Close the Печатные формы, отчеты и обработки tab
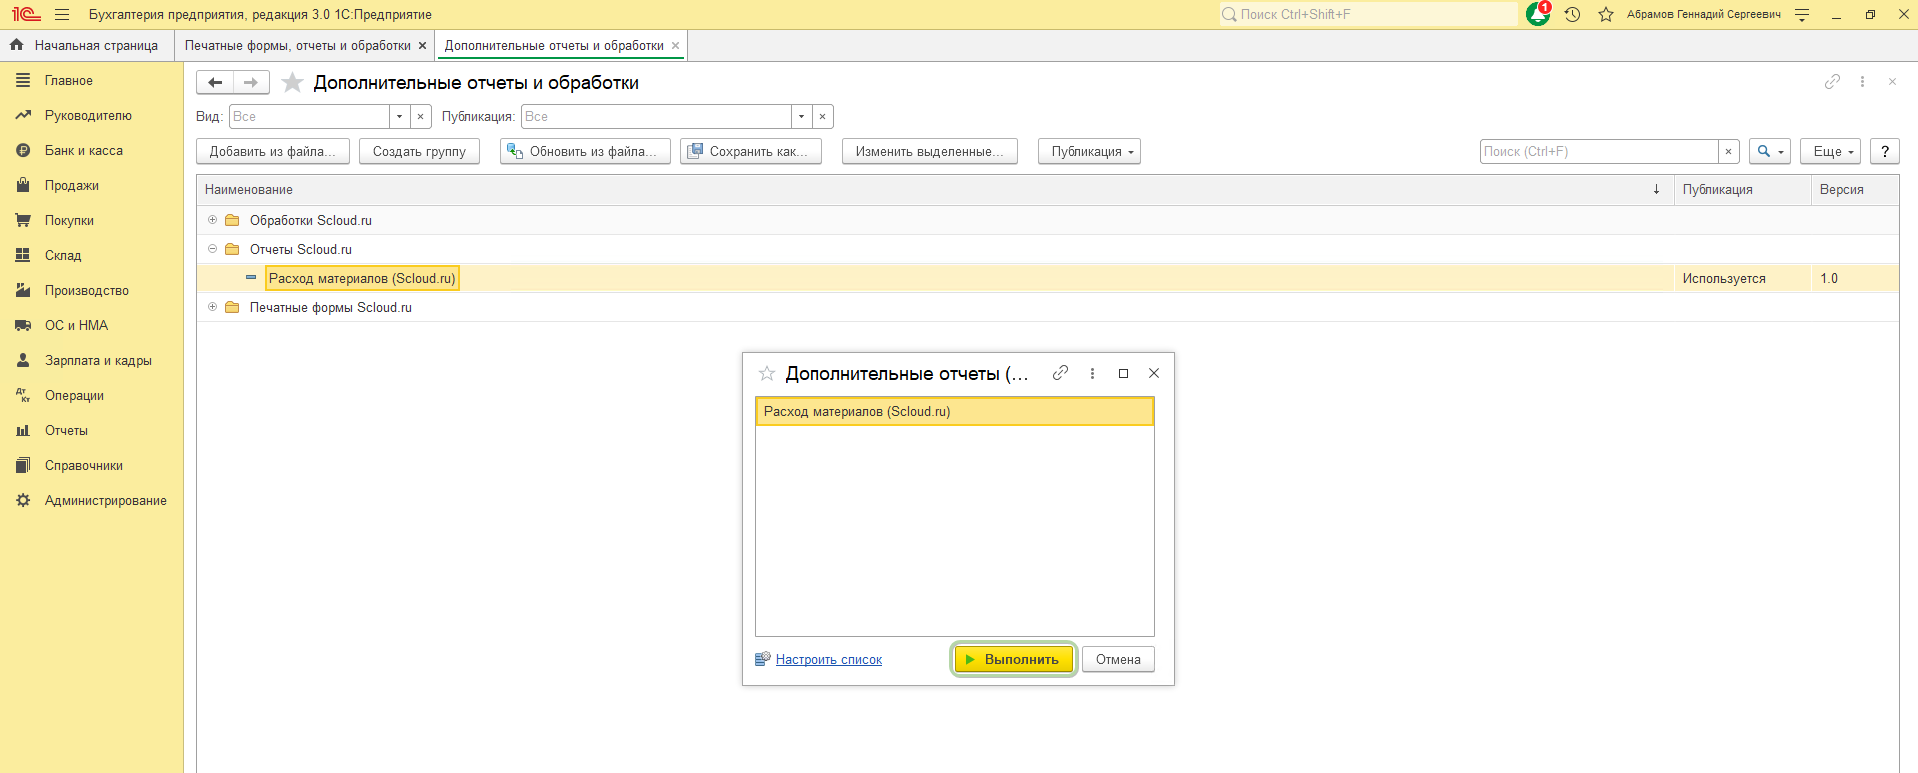The height and width of the screenshot is (773, 1918). coord(422,46)
